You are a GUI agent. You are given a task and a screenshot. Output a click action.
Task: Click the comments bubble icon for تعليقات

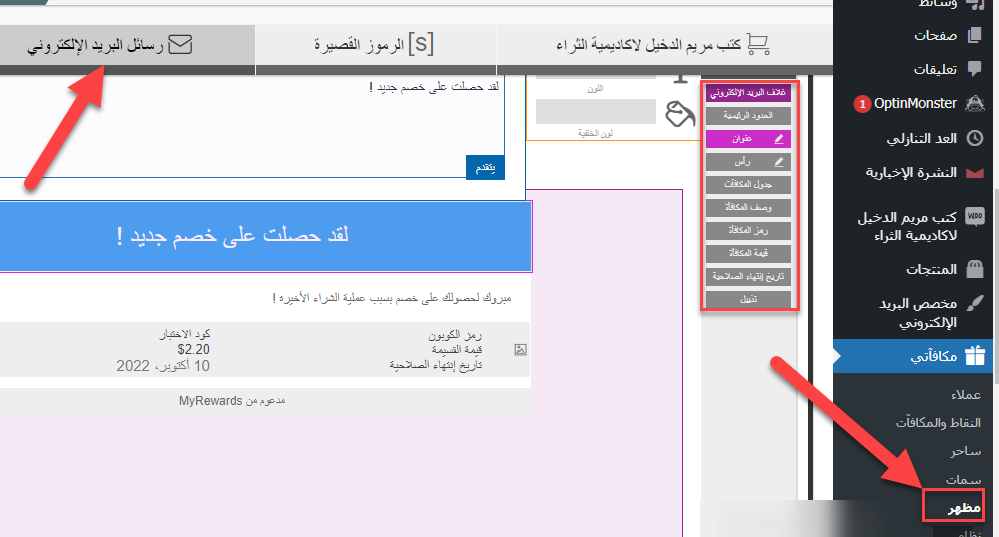(x=974, y=69)
